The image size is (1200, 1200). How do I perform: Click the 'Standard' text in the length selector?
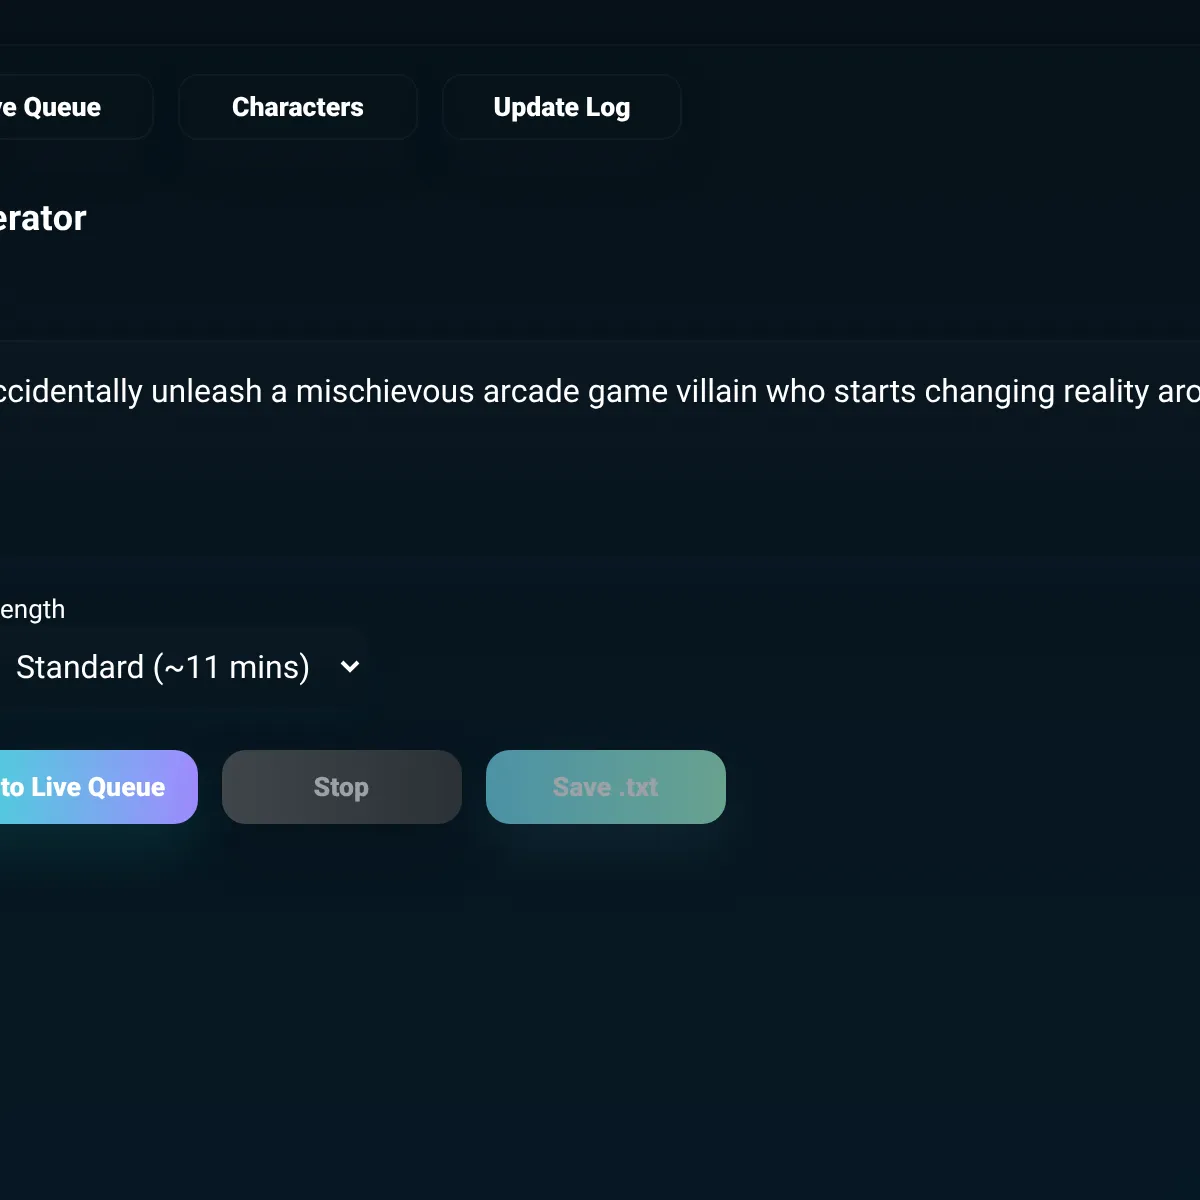click(80, 667)
